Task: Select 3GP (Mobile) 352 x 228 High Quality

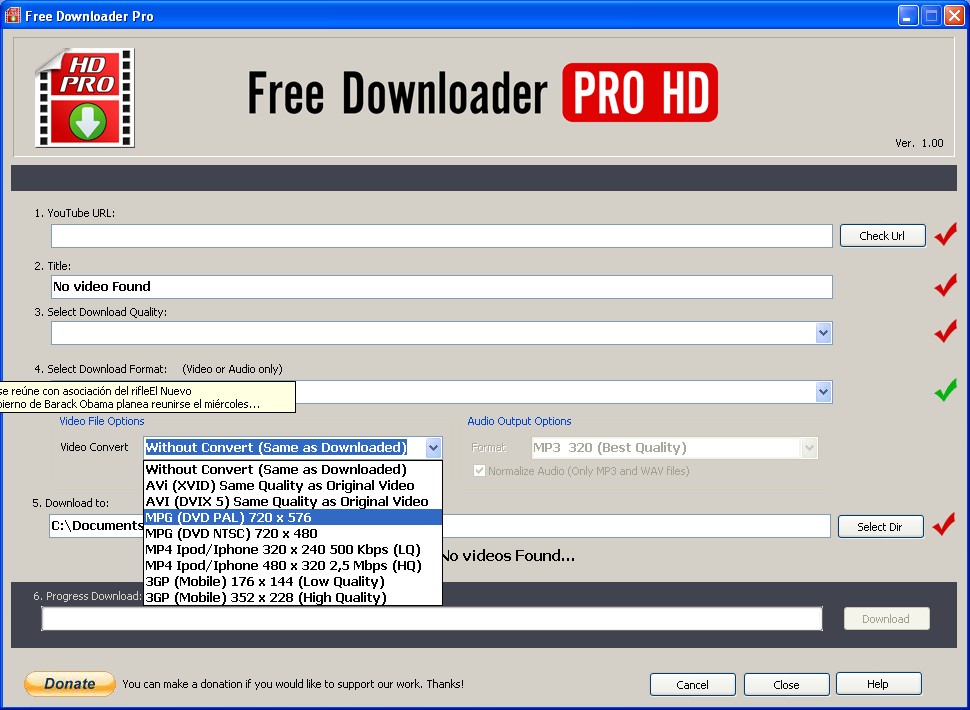Action: coord(293,597)
